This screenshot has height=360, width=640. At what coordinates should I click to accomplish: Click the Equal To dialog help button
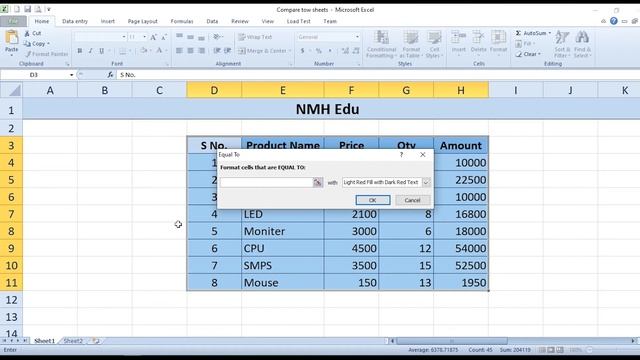point(401,155)
